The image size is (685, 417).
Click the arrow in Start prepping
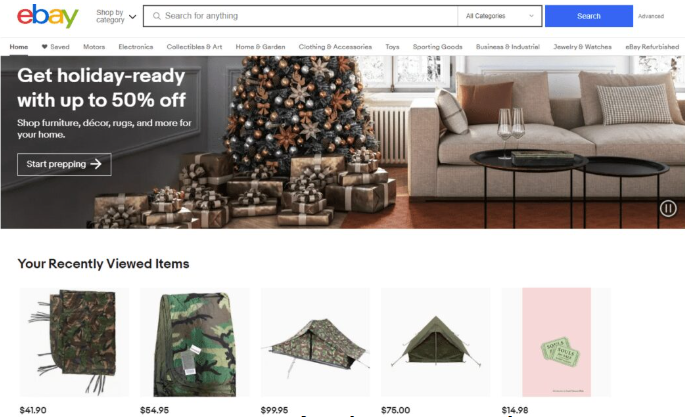tap(96, 164)
